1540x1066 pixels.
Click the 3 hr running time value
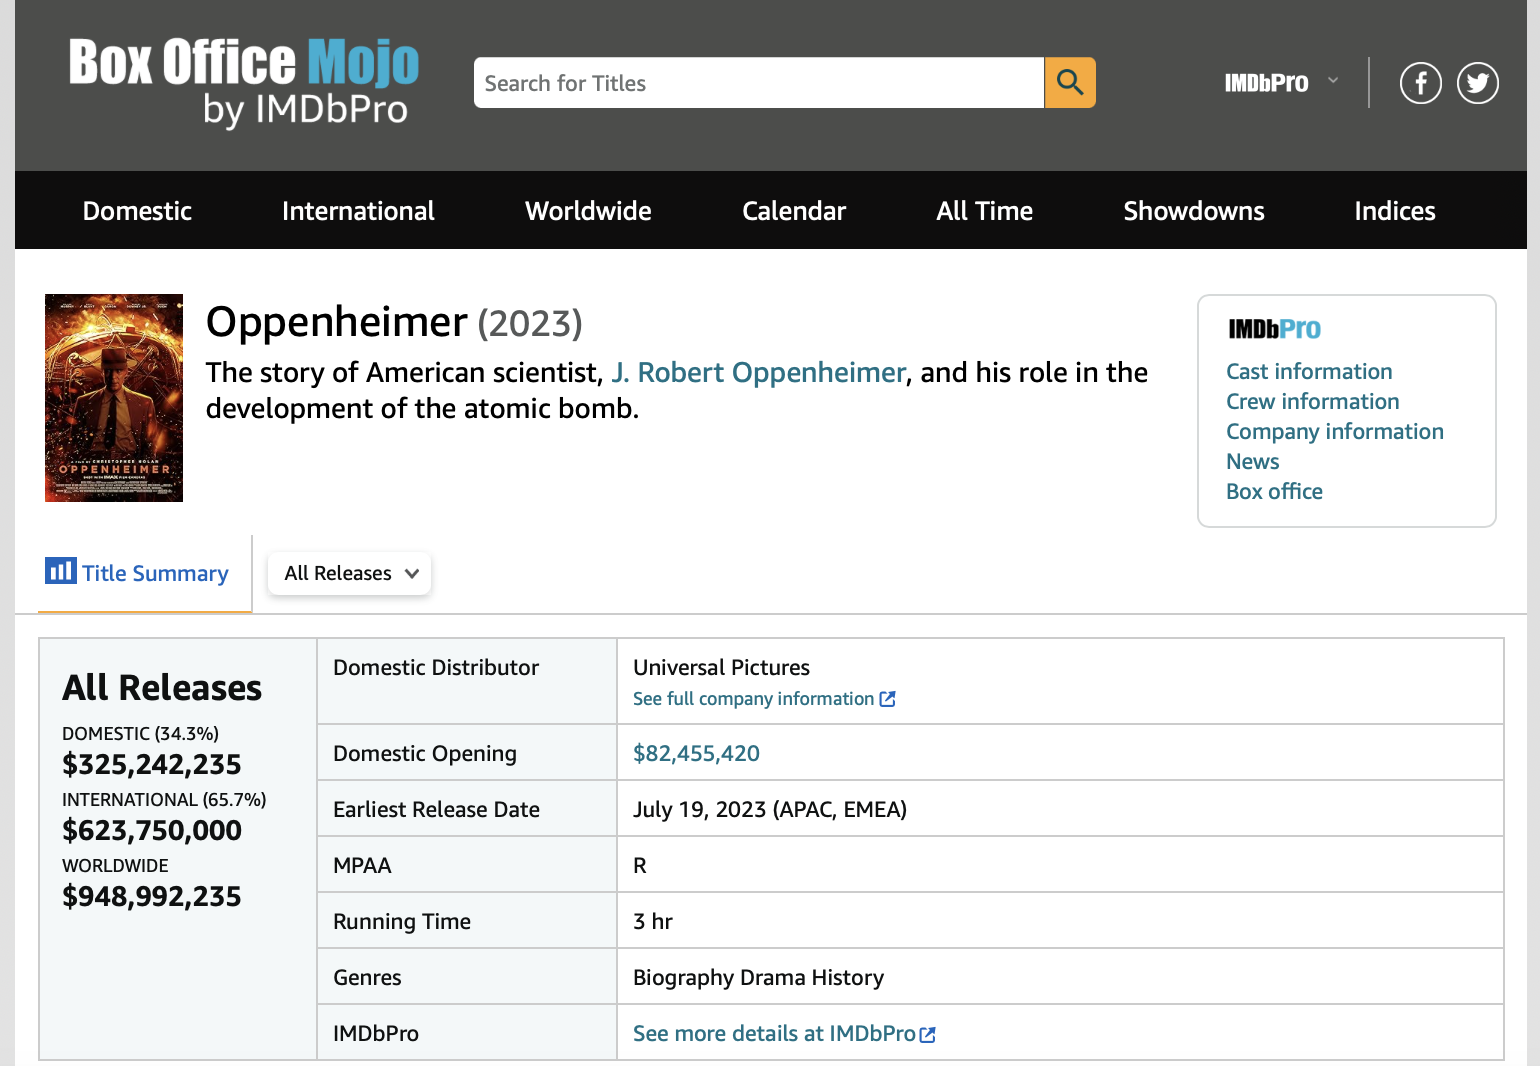(x=653, y=921)
